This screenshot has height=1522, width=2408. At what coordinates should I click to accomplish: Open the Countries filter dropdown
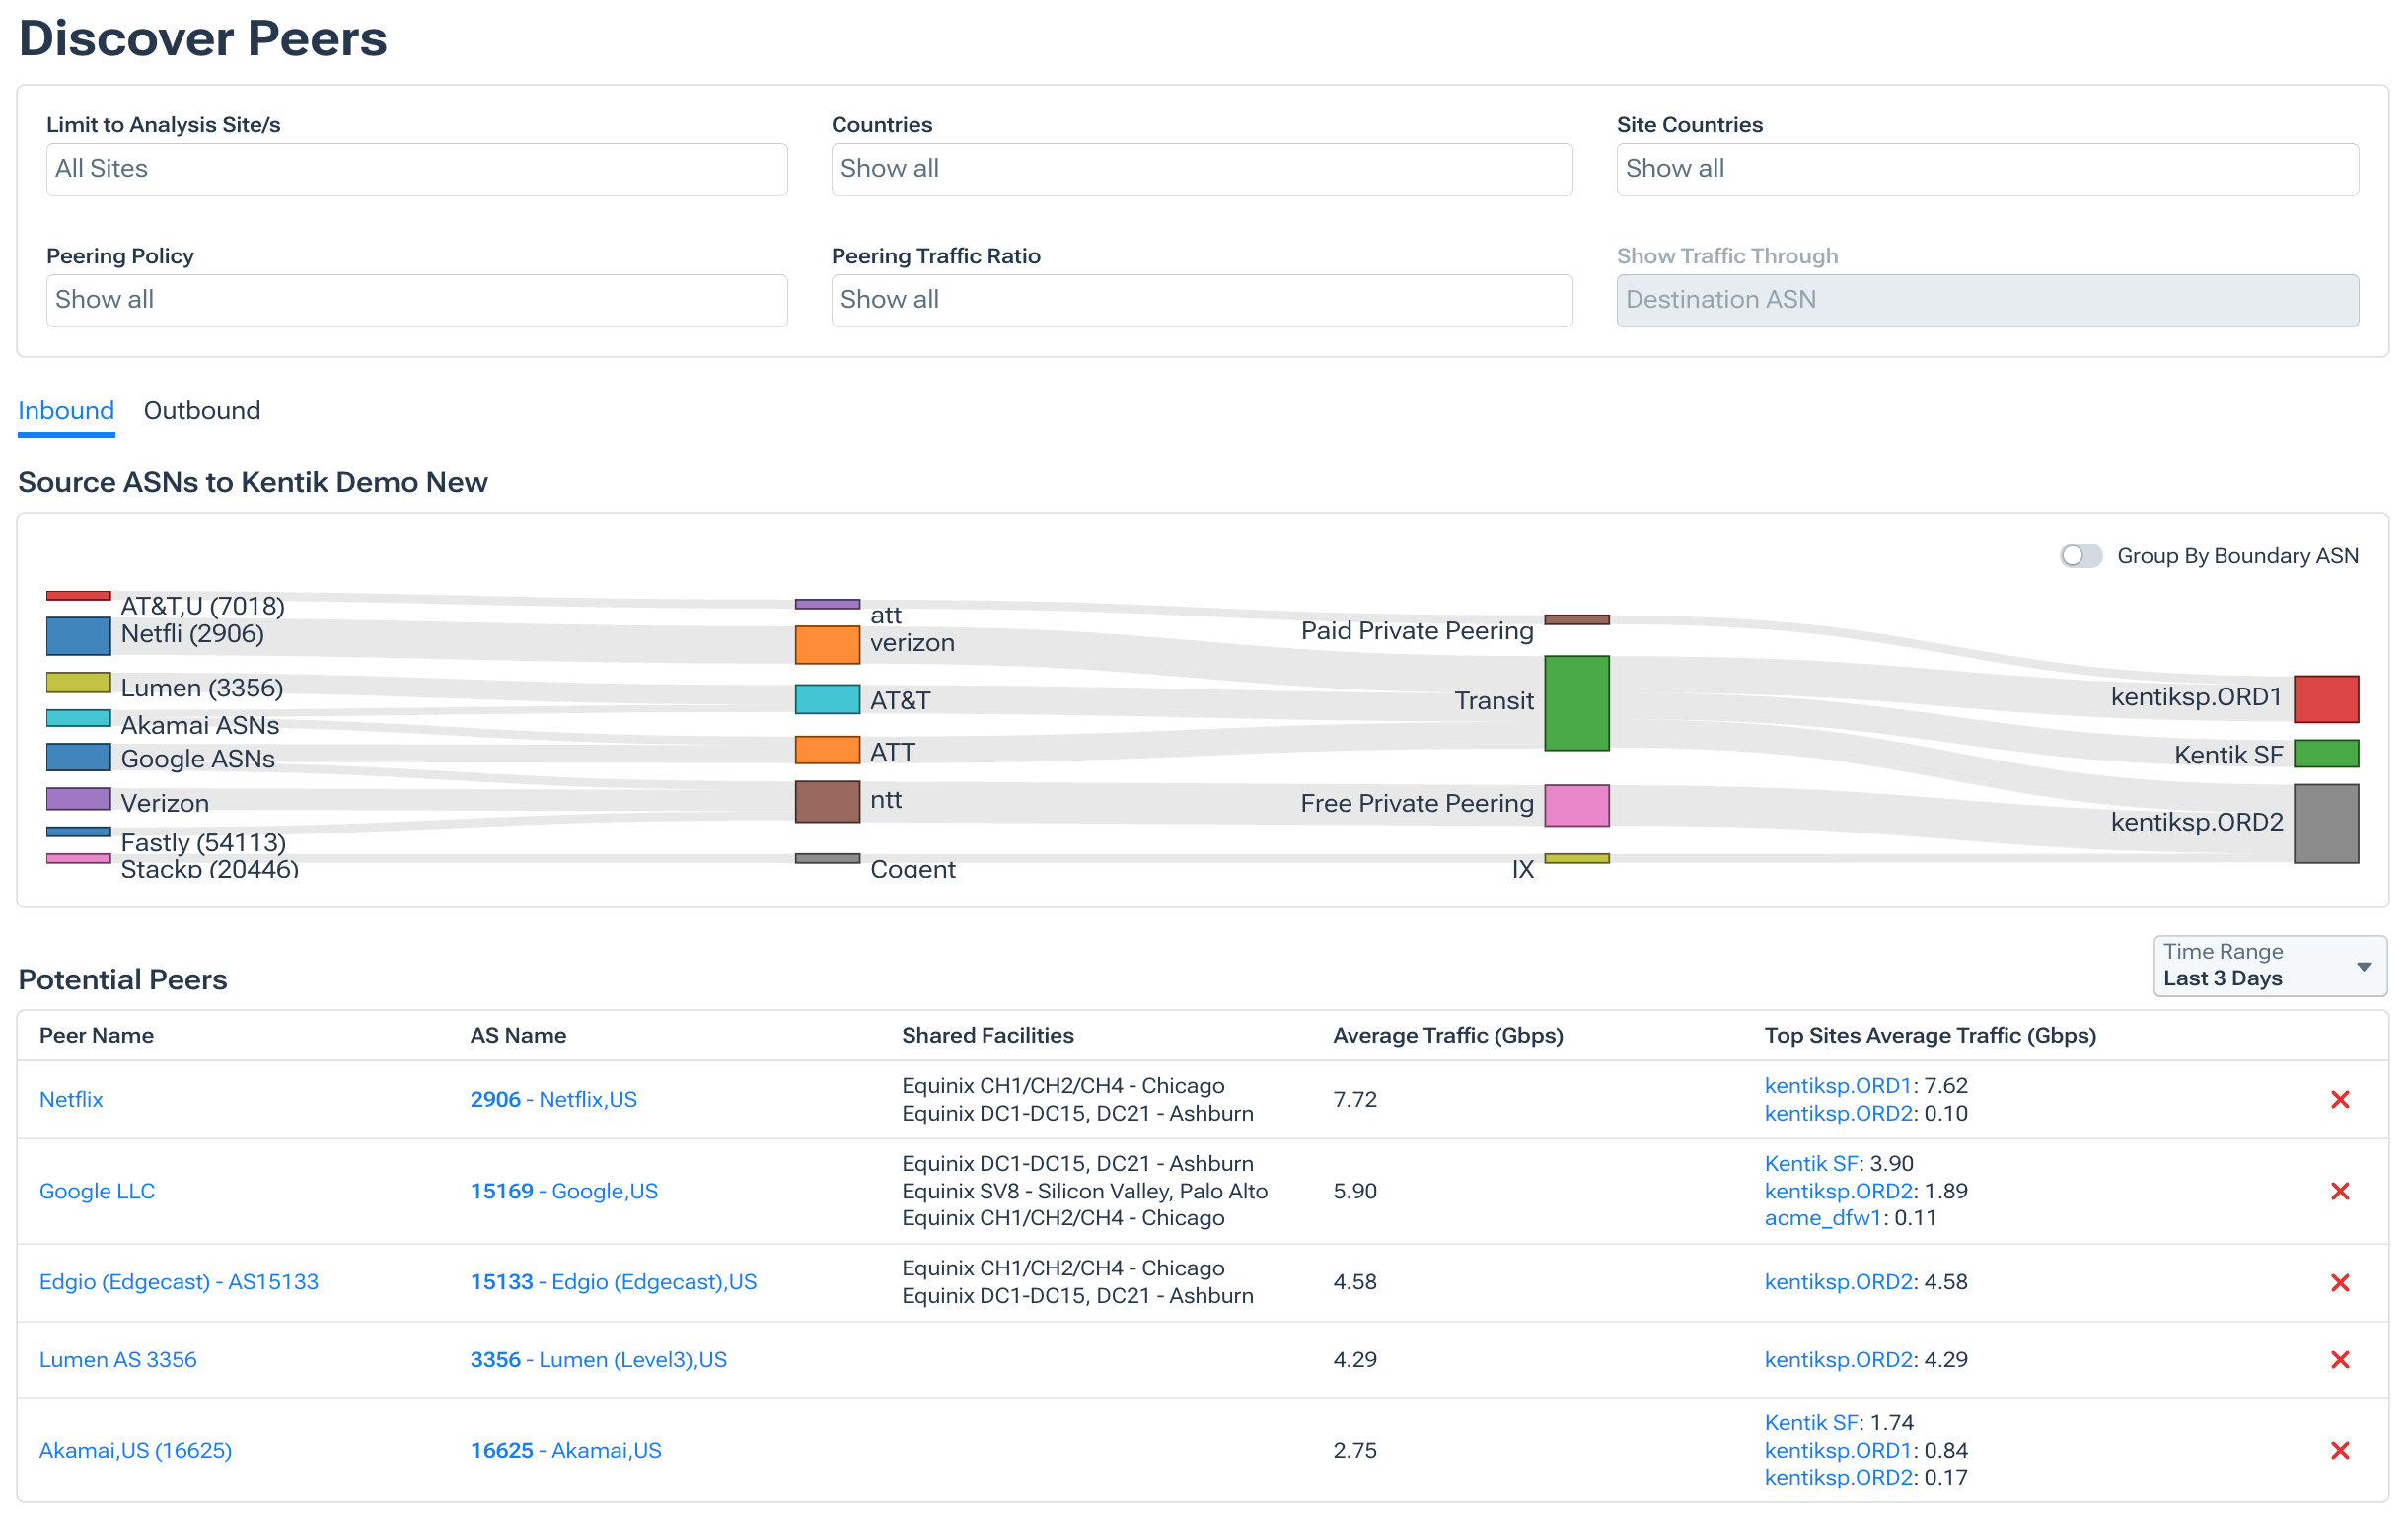pos(1201,169)
